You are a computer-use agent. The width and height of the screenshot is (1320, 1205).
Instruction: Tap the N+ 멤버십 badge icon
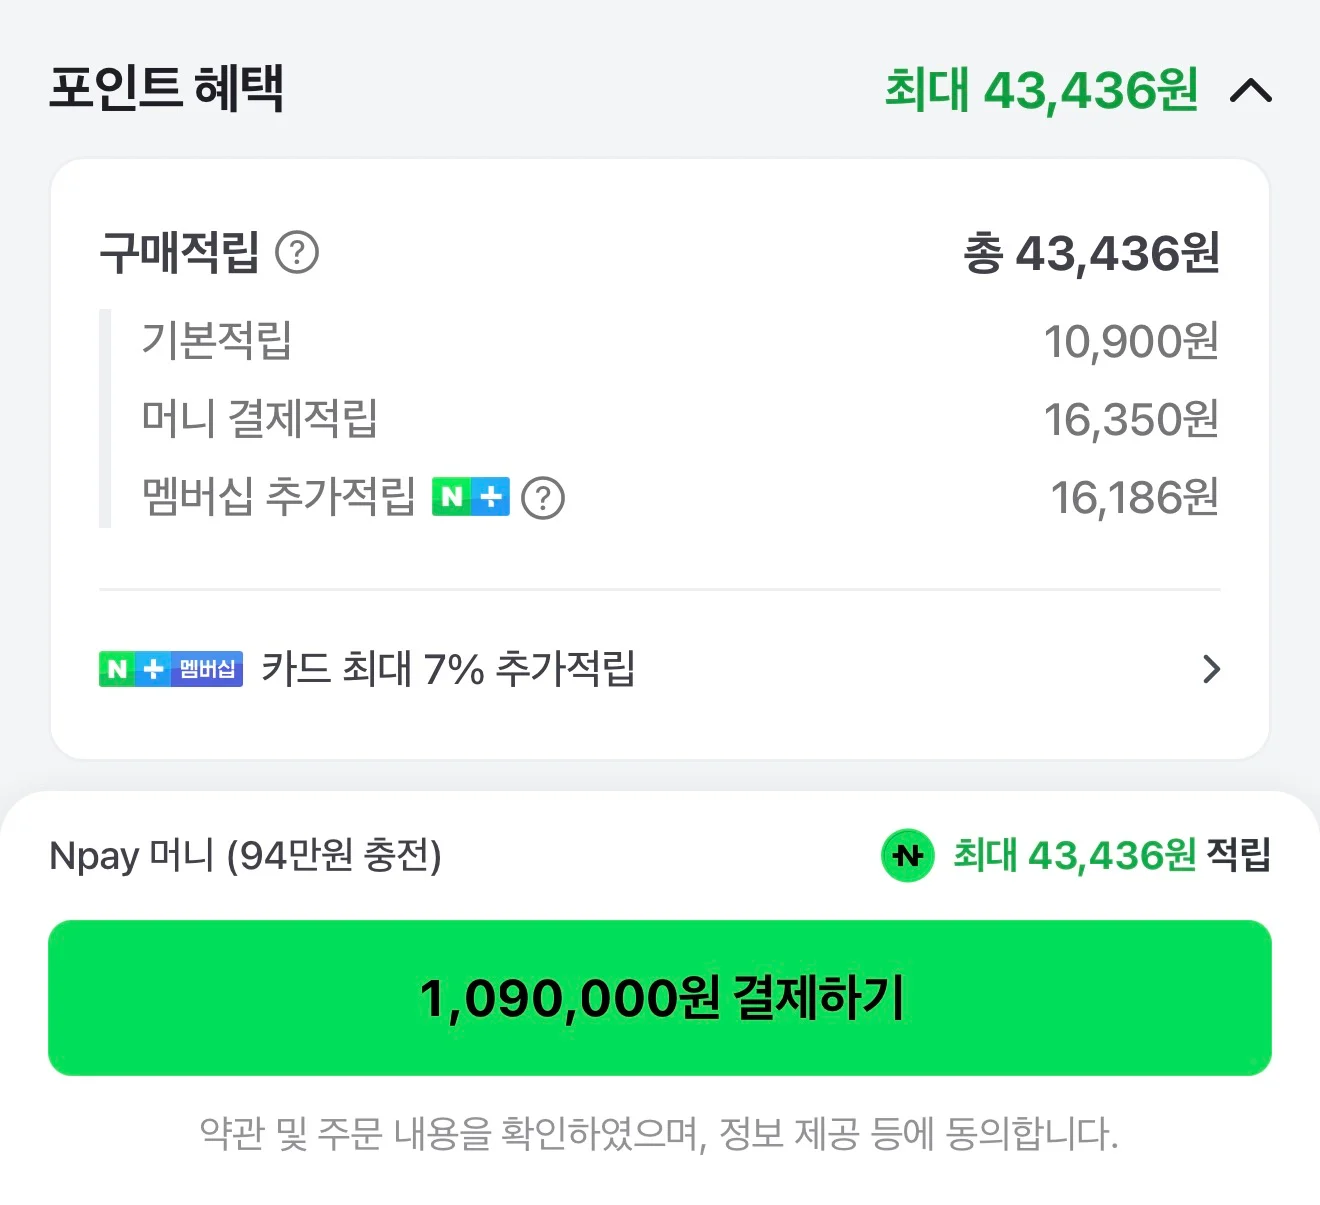171,668
